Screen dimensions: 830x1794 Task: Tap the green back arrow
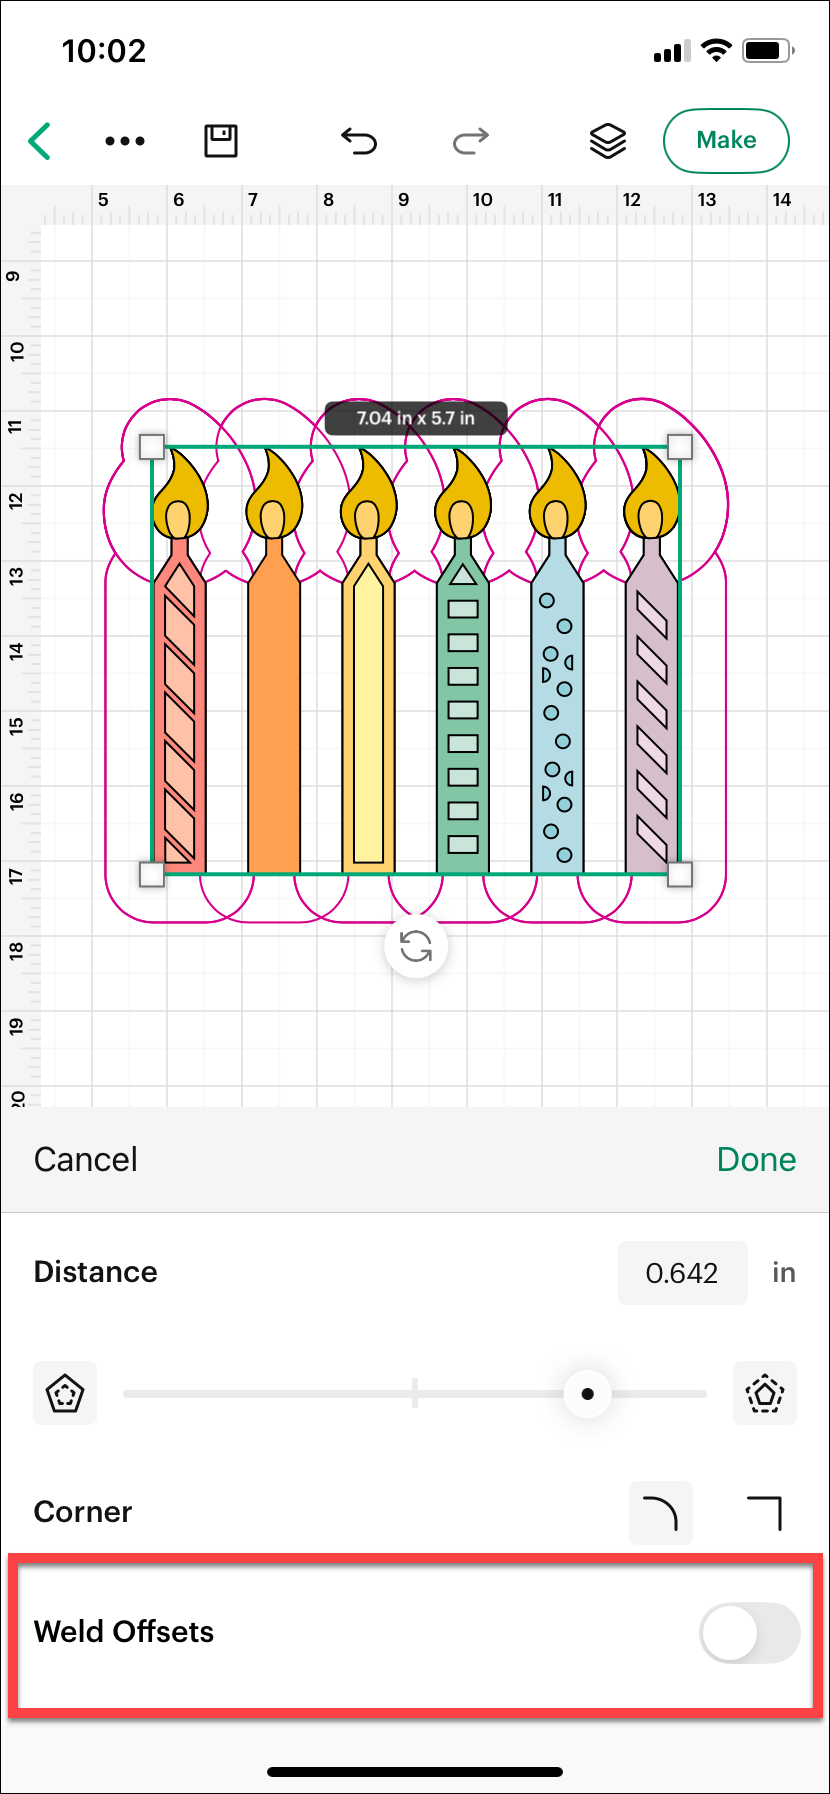click(x=40, y=141)
